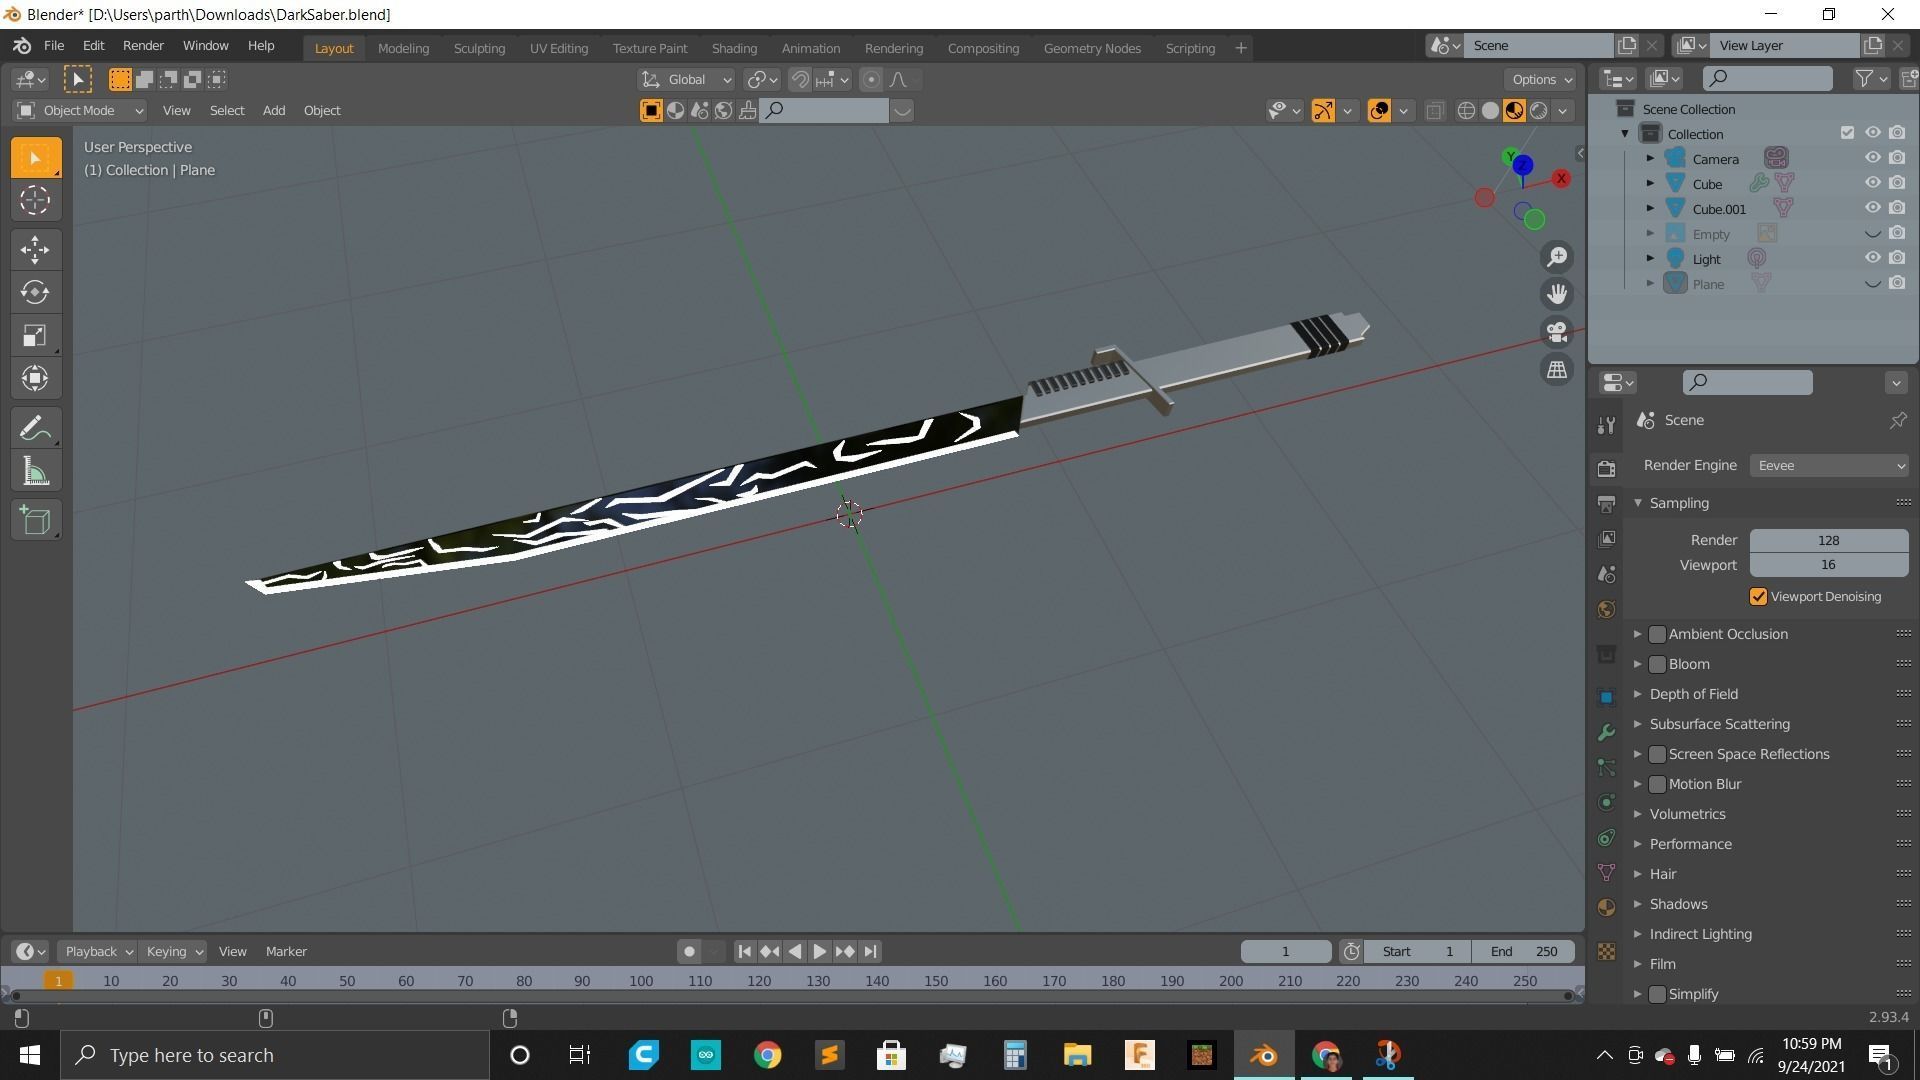Click the End frame 250 field
Screen dimensions: 1920x1080
pos(1523,952)
